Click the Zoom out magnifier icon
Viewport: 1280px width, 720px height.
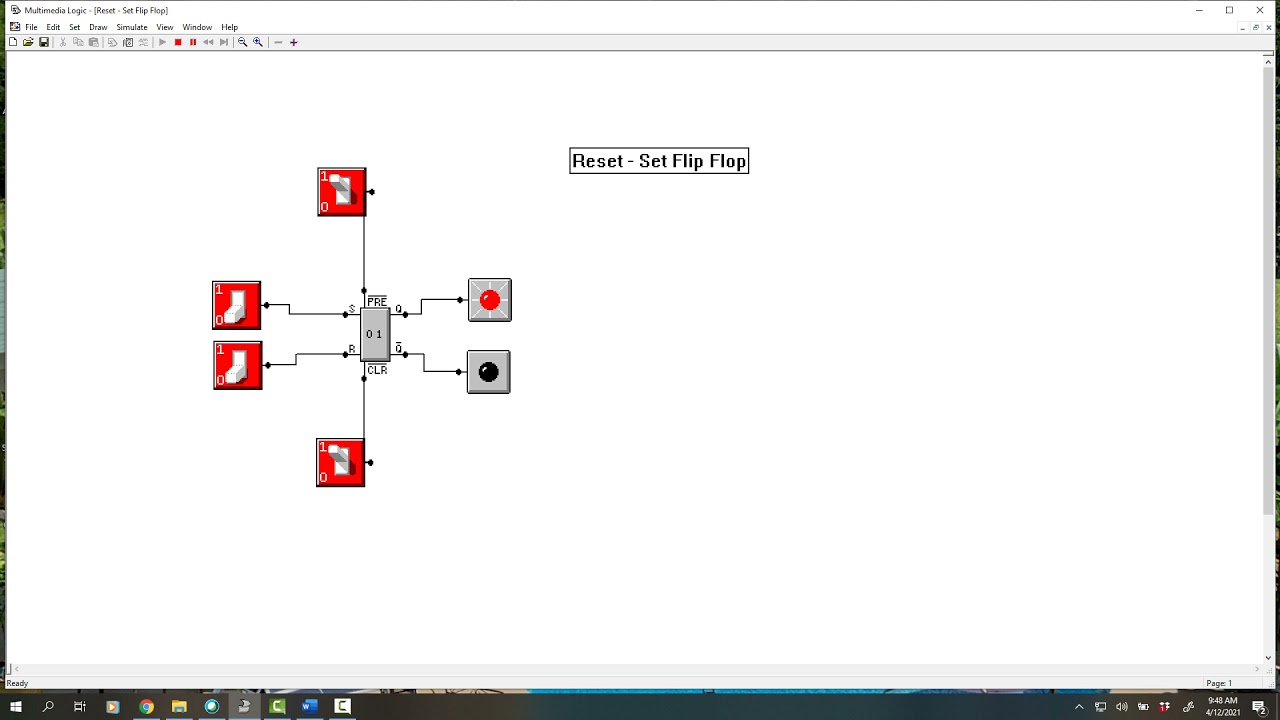tap(242, 42)
